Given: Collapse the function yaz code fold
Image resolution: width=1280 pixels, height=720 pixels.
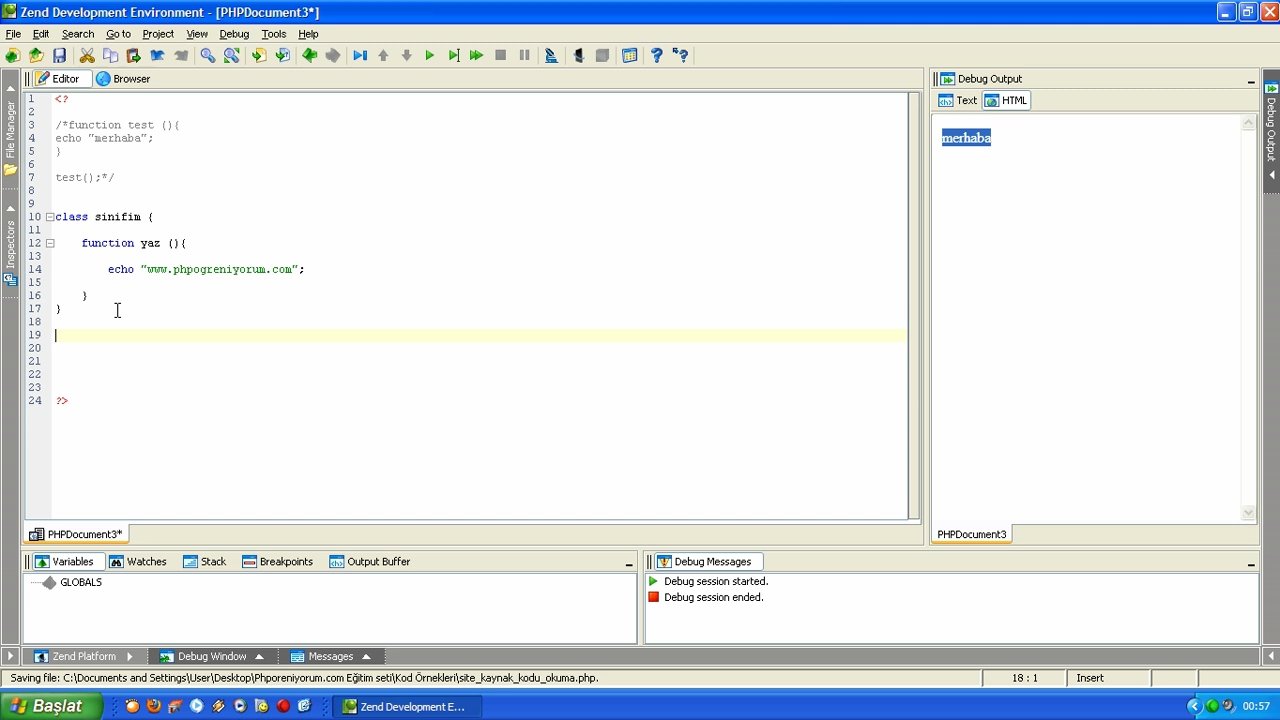Looking at the screenshot, I should 49,243.
